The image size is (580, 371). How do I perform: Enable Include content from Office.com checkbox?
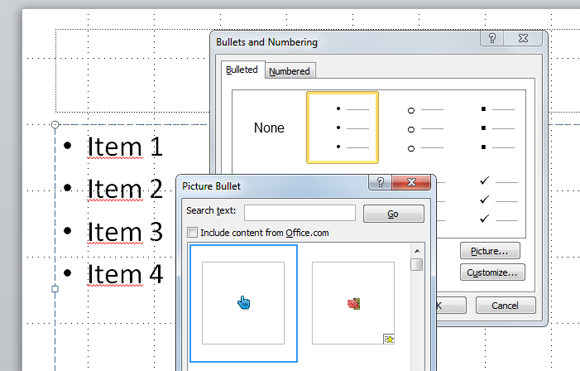point(193,233)
